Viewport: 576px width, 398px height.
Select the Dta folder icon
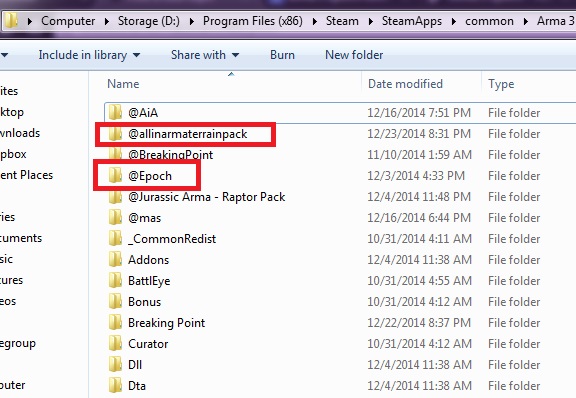click(x=115, y=385)
